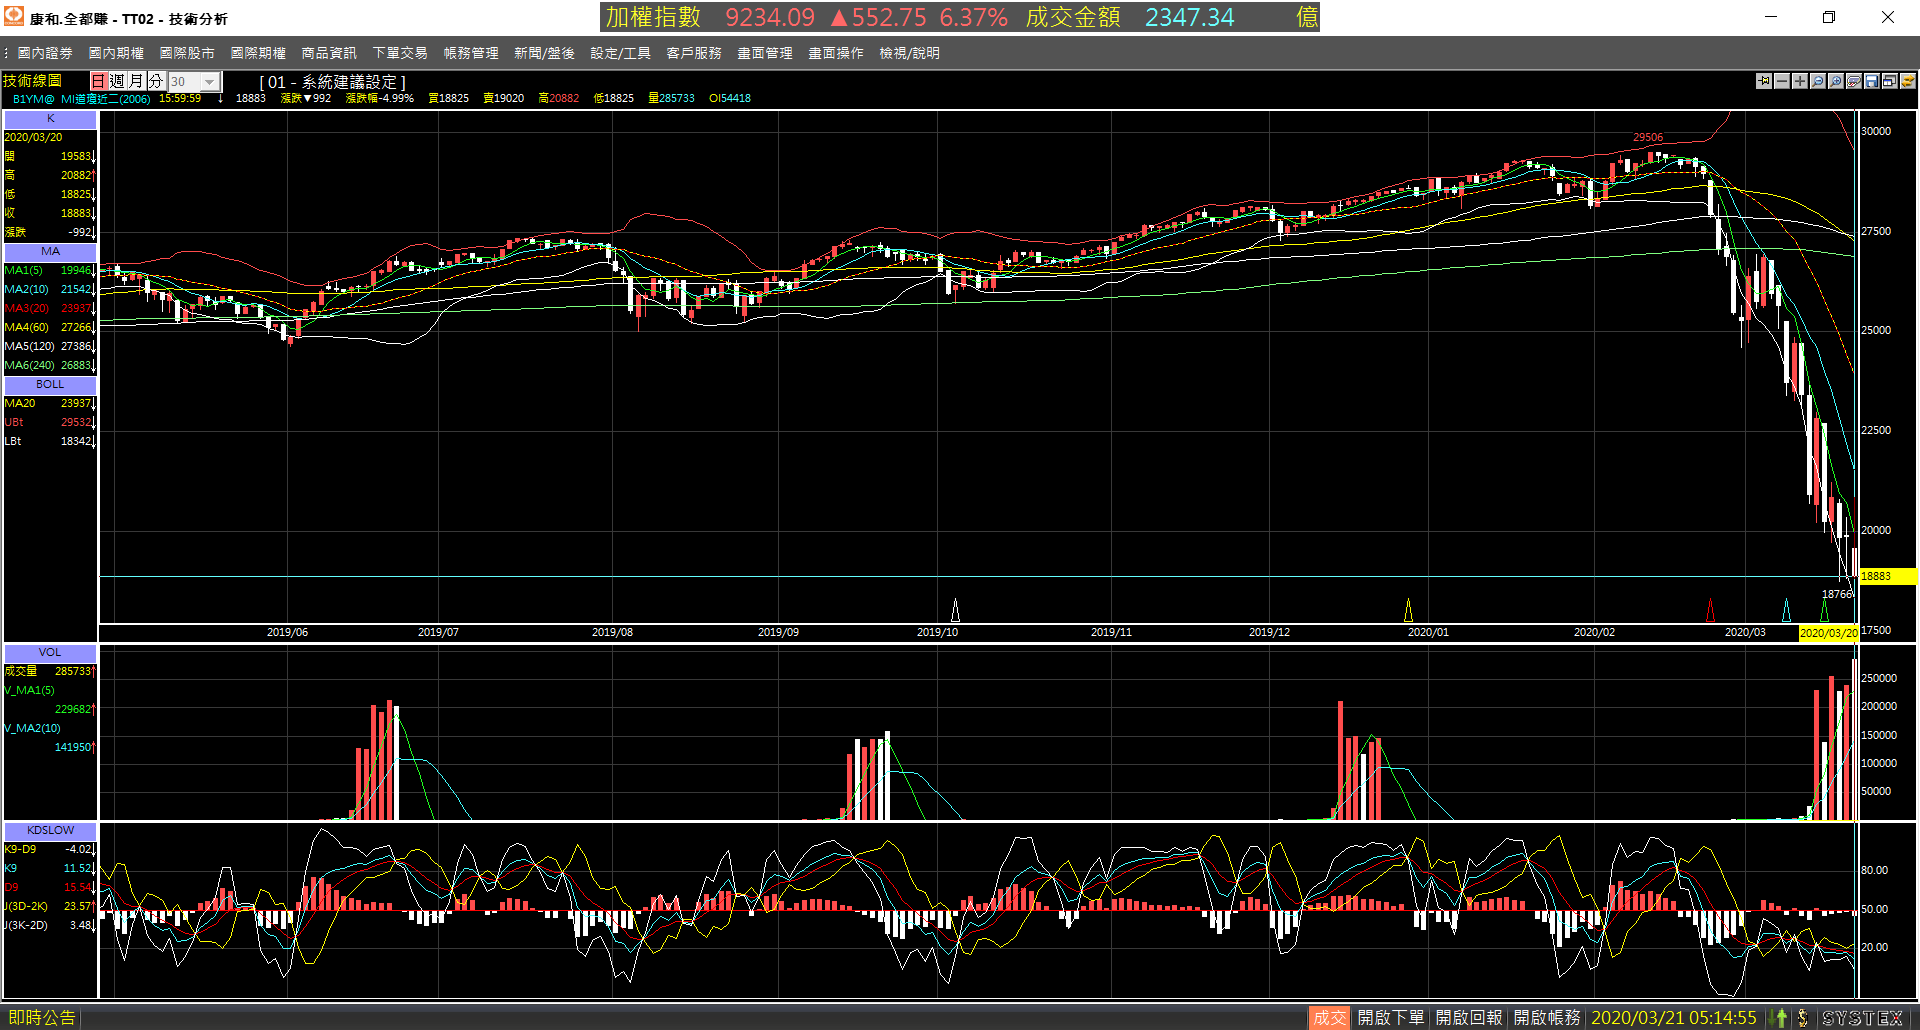
Task: Select daily period button 日
Action: (x=98, y=81)
